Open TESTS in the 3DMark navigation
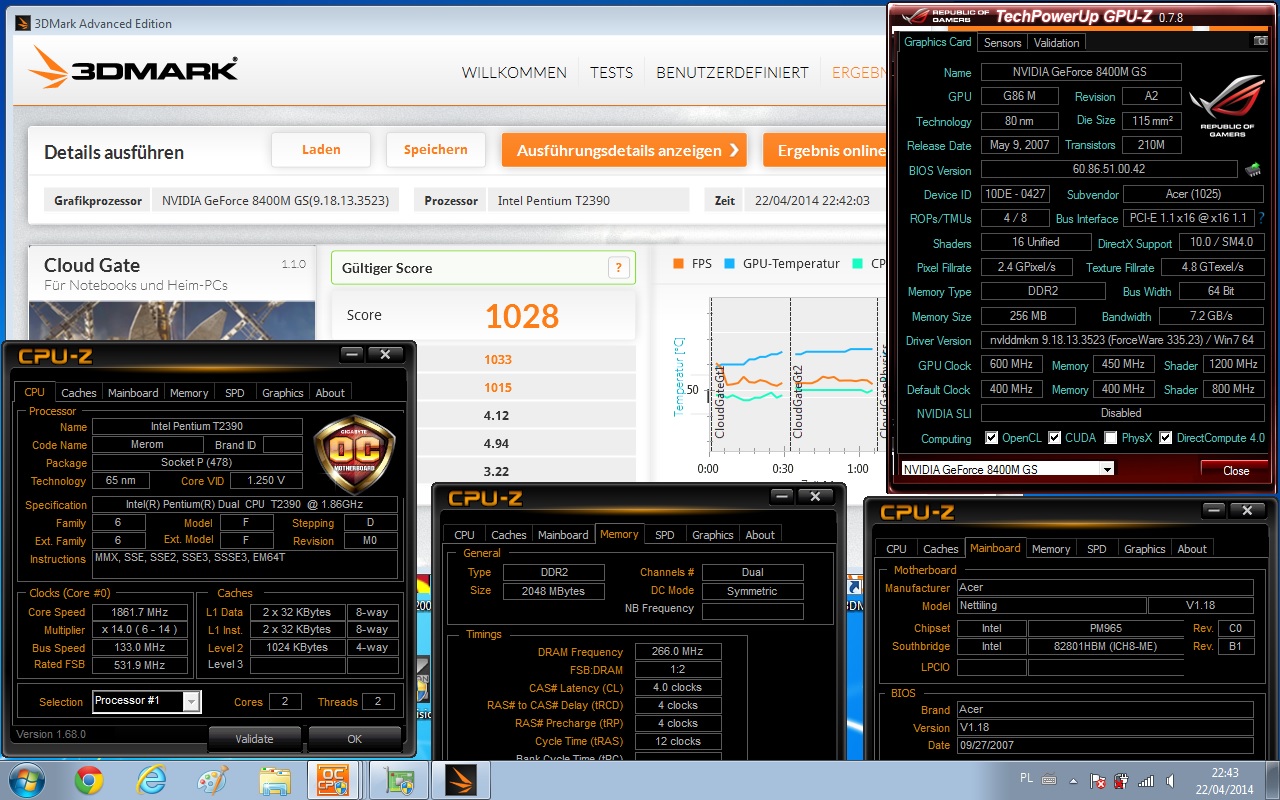This screenshot has height=800, width=1280. point(611,73)
